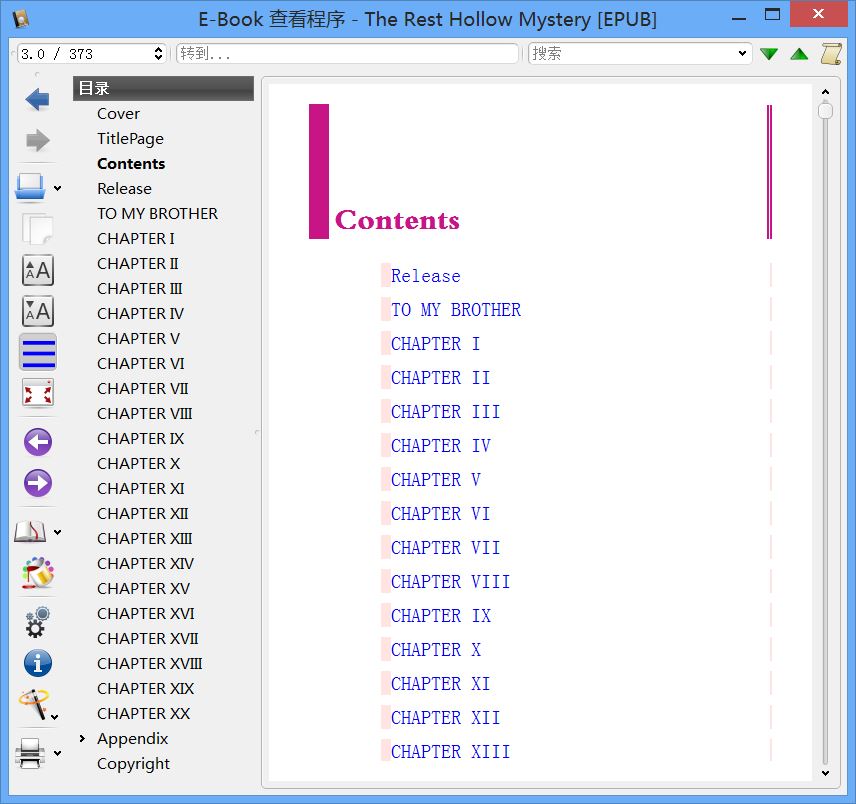
Task: Toggle the Table of Contents panel button
Action: point(37,352)
